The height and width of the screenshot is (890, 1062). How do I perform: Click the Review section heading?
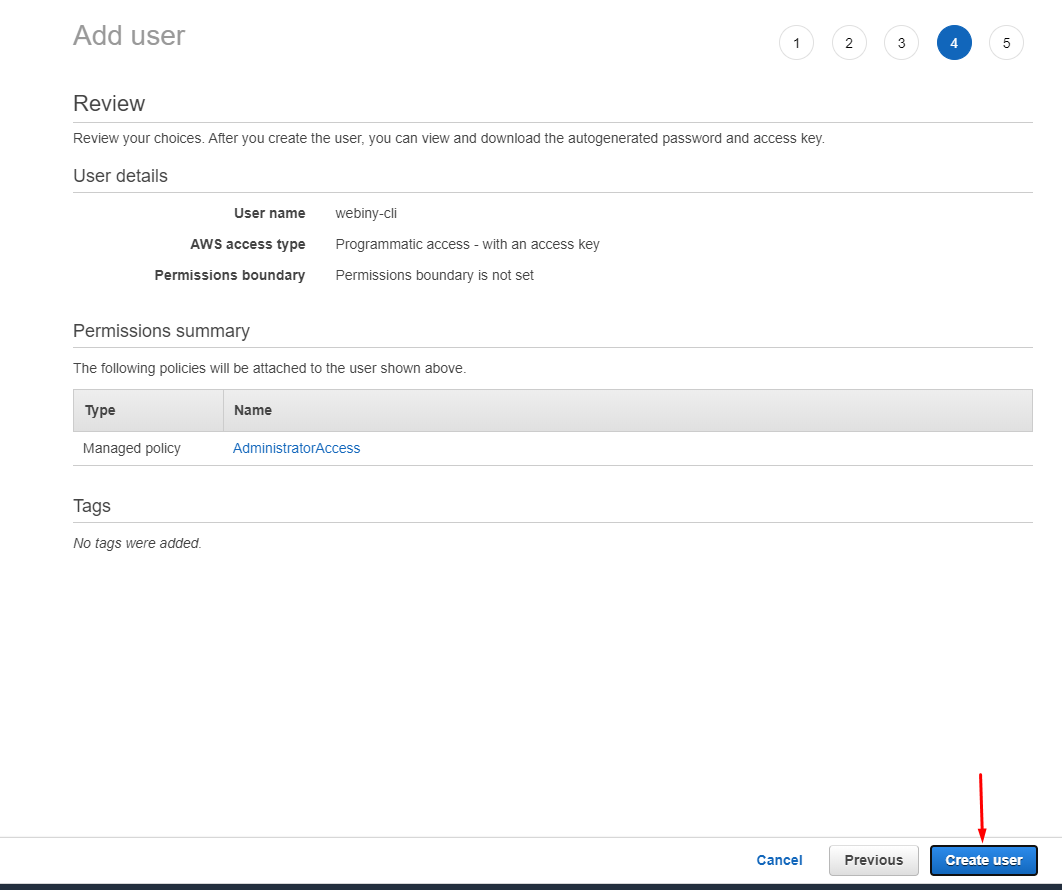[108, 103]
